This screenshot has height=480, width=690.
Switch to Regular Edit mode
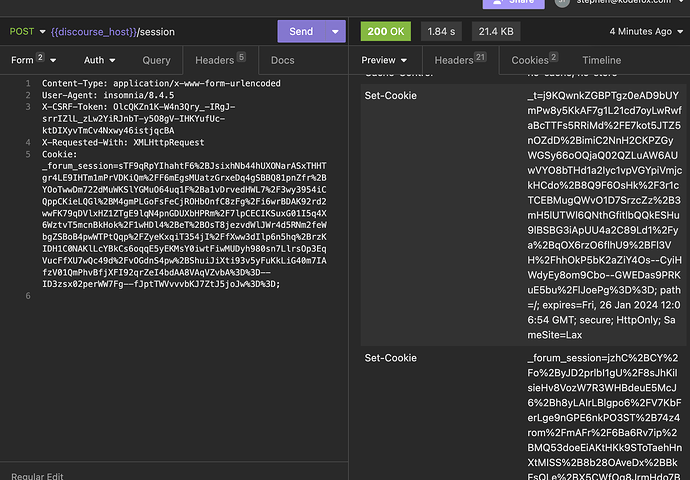[x=37, y=476]
